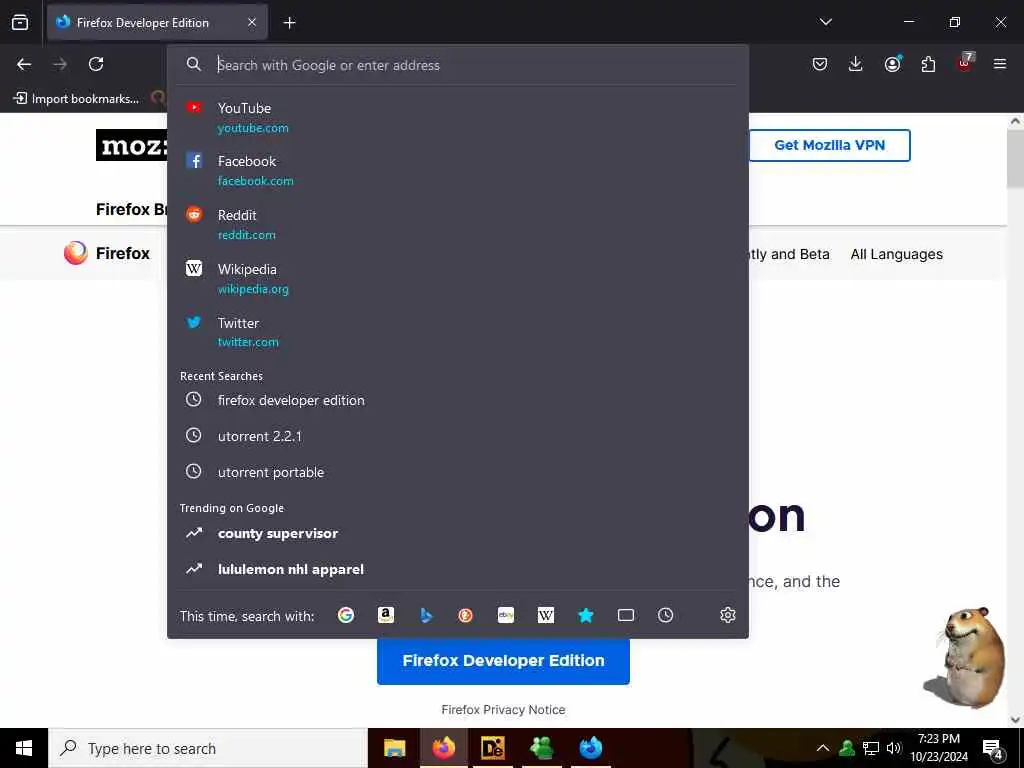Select the YouTube suggestion
The width and height of the screenshot is (1024, 768).
point(458,117)
